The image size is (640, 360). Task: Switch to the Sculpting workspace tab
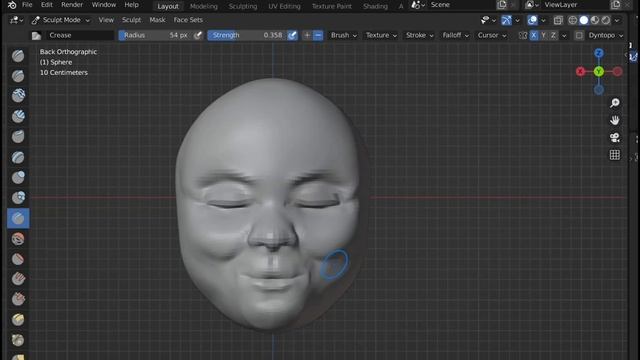coord(243,6)
